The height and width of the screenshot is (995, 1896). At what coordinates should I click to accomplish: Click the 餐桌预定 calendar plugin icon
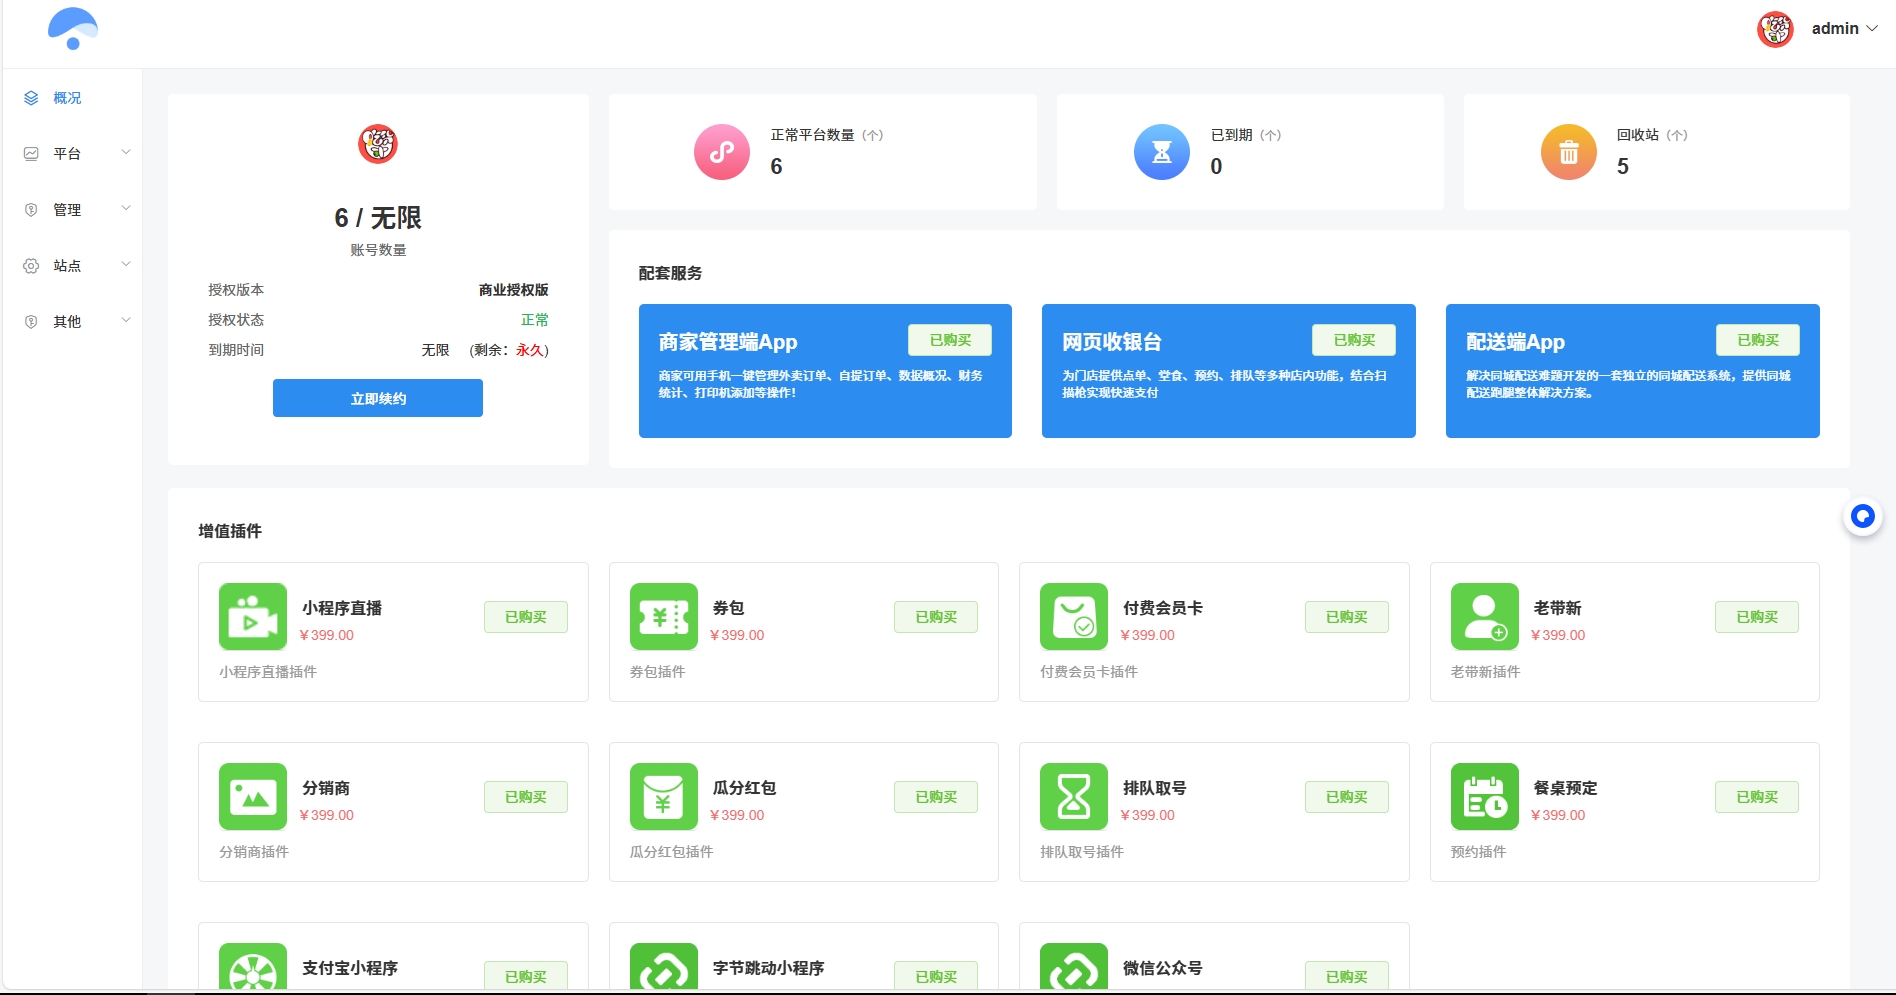tap(1485, 797)
